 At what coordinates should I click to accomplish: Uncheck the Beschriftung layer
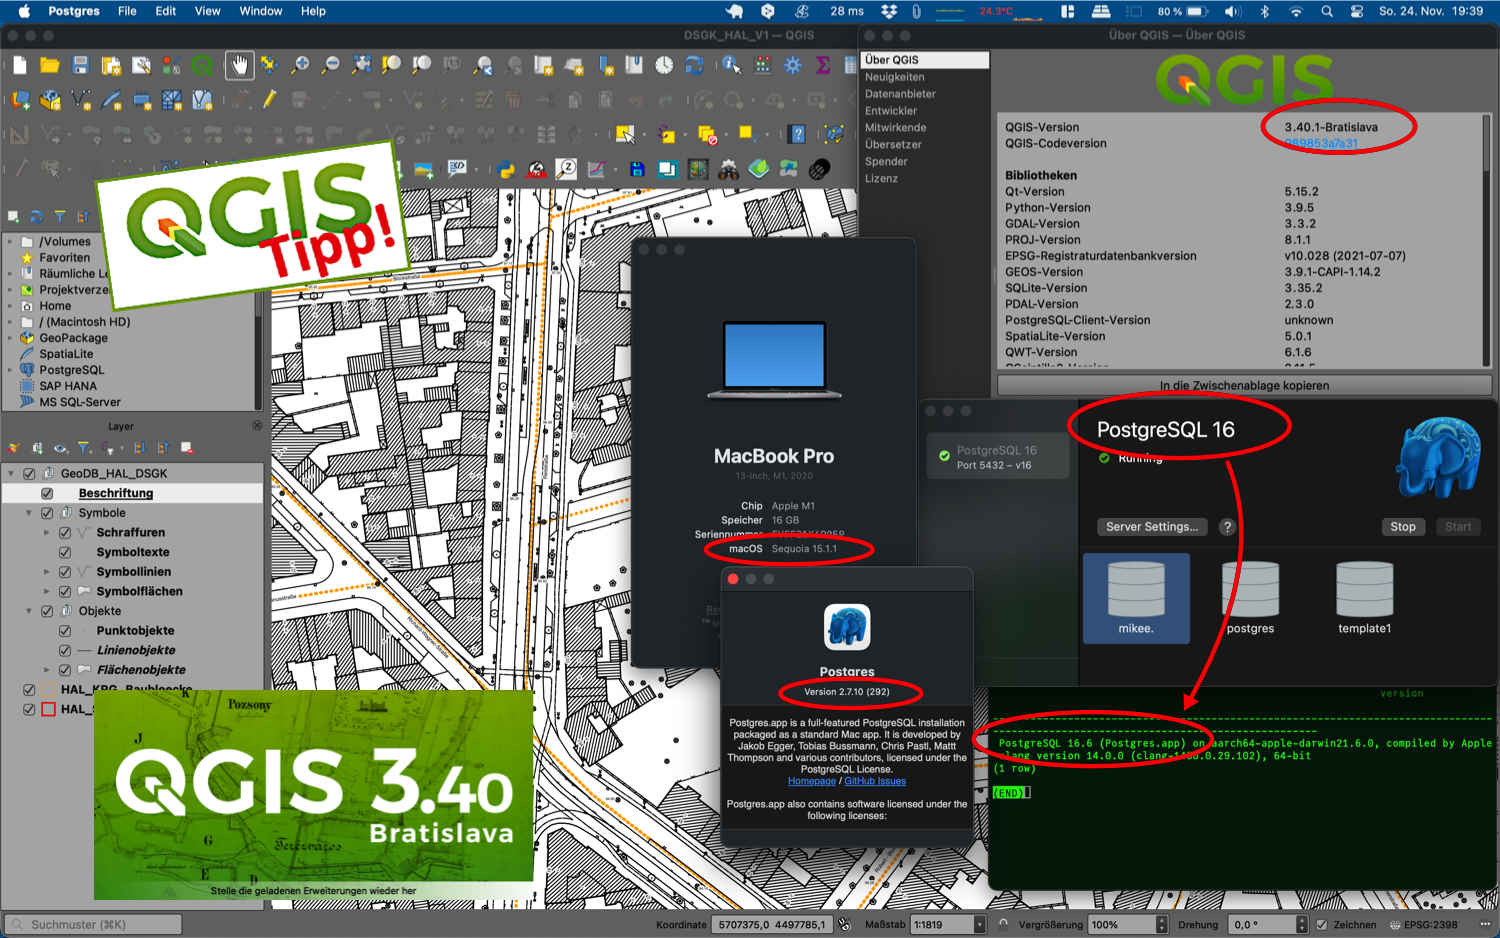click(47, 493)
